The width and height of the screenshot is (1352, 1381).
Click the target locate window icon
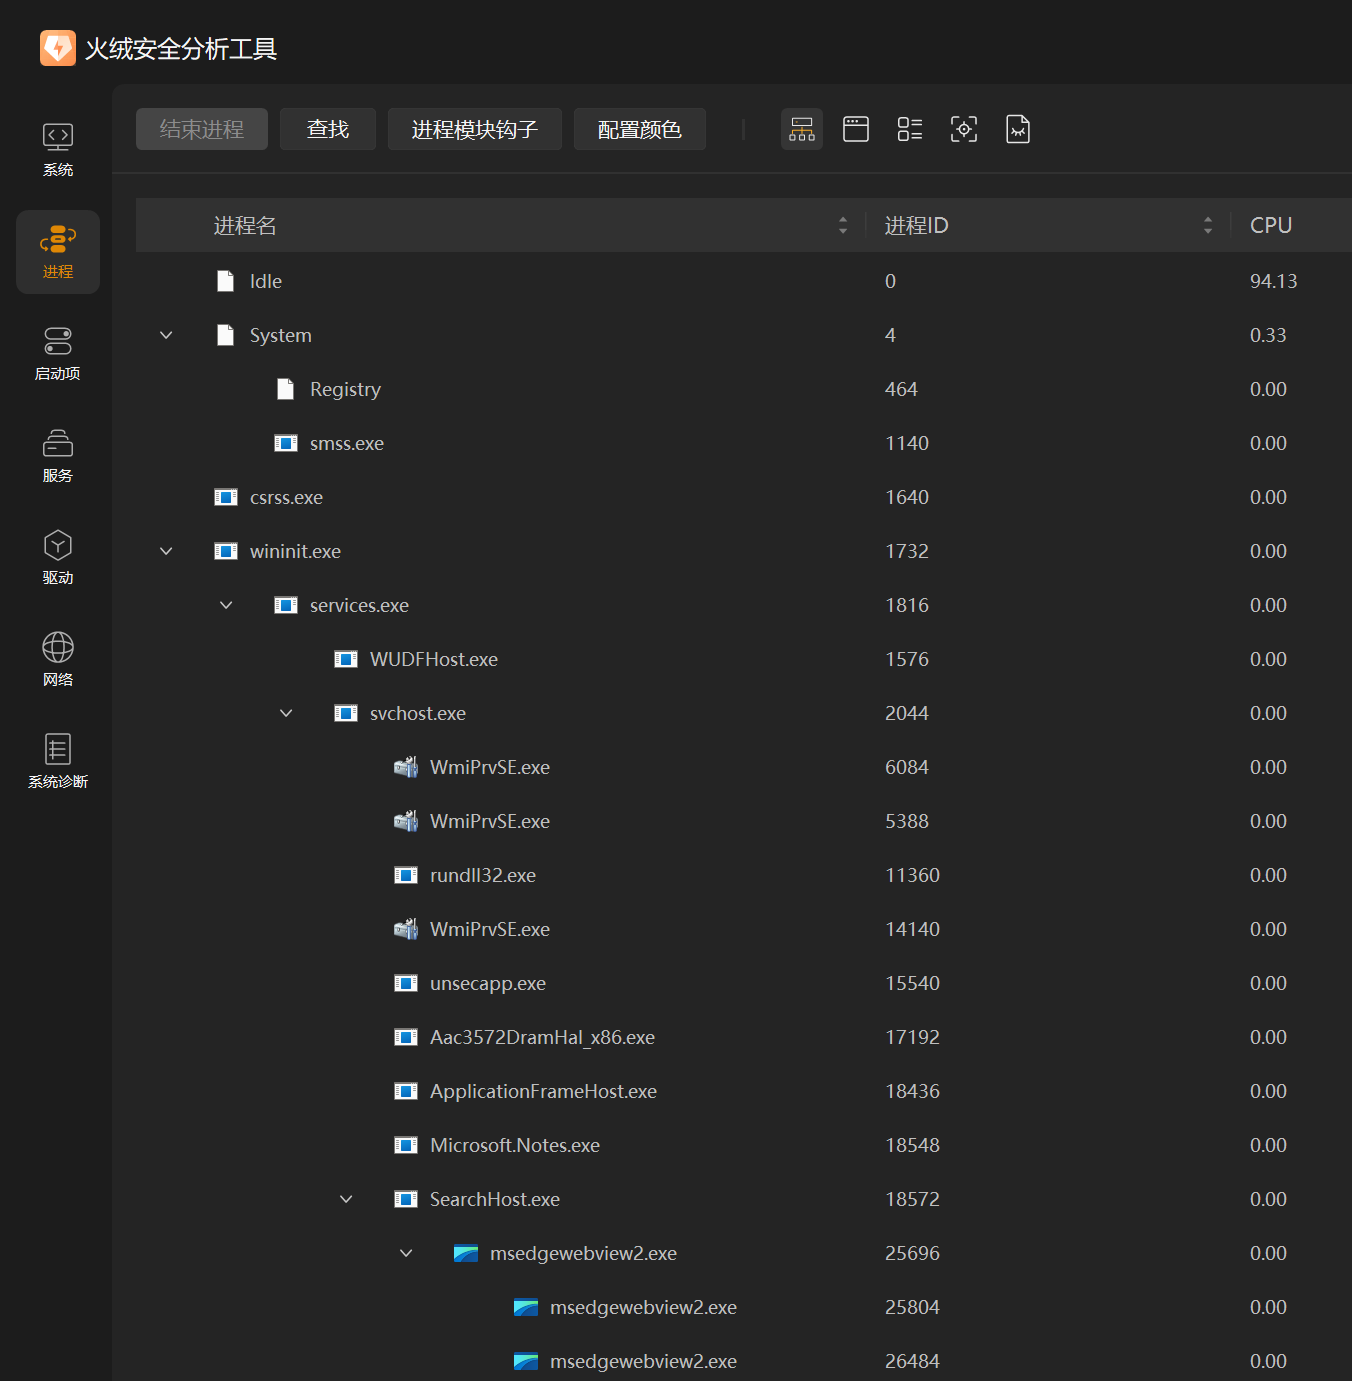point(964,129)
